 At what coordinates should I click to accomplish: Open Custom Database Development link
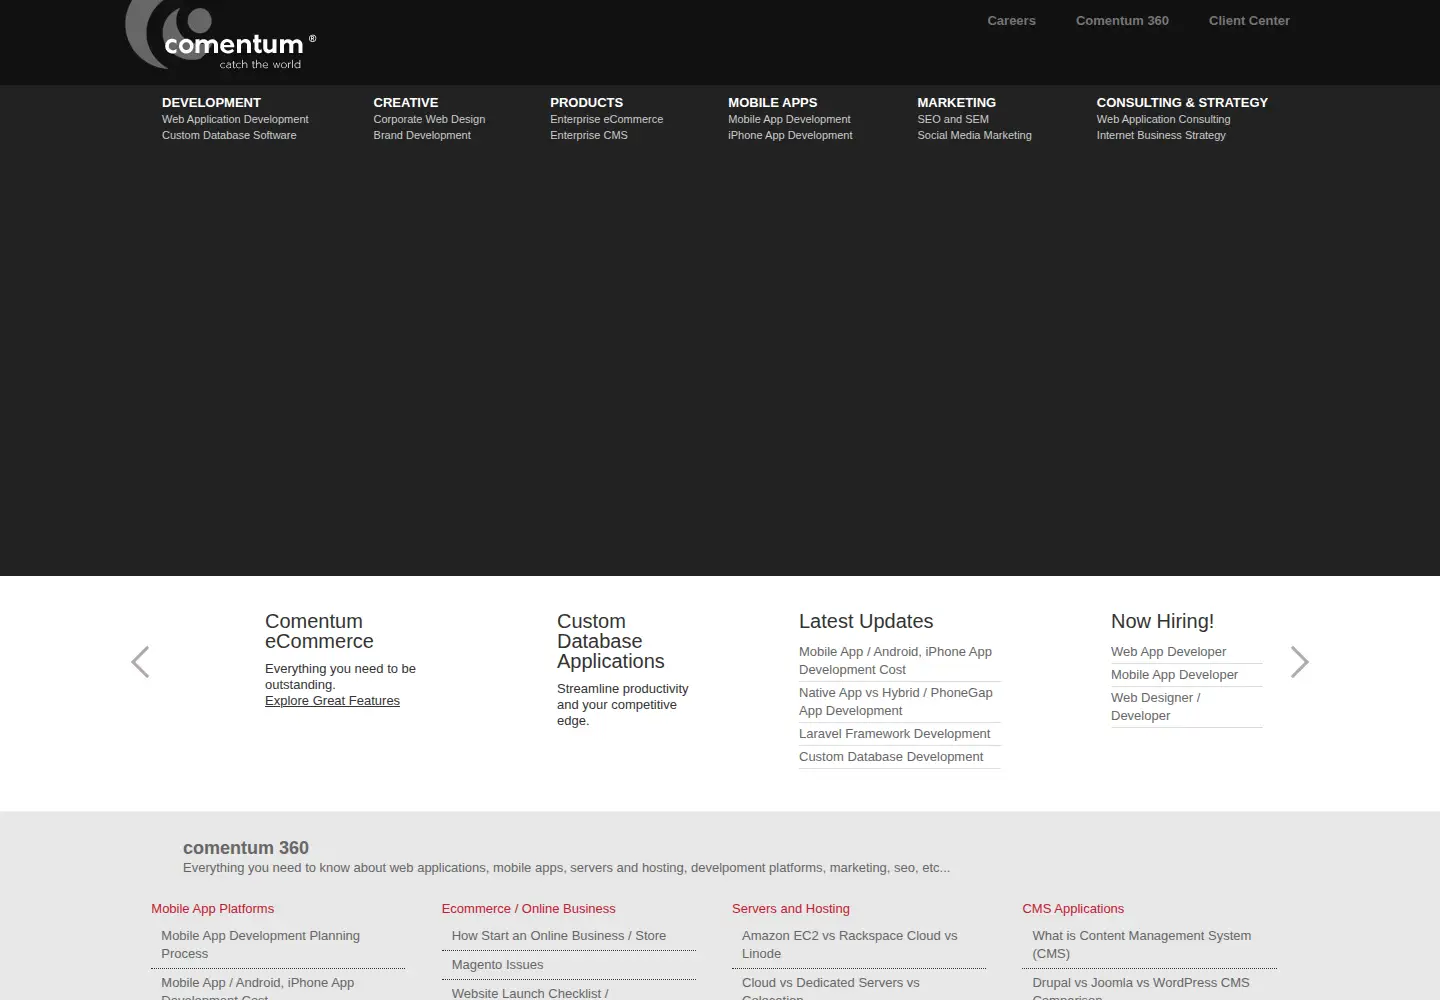(x=891, y=757)
